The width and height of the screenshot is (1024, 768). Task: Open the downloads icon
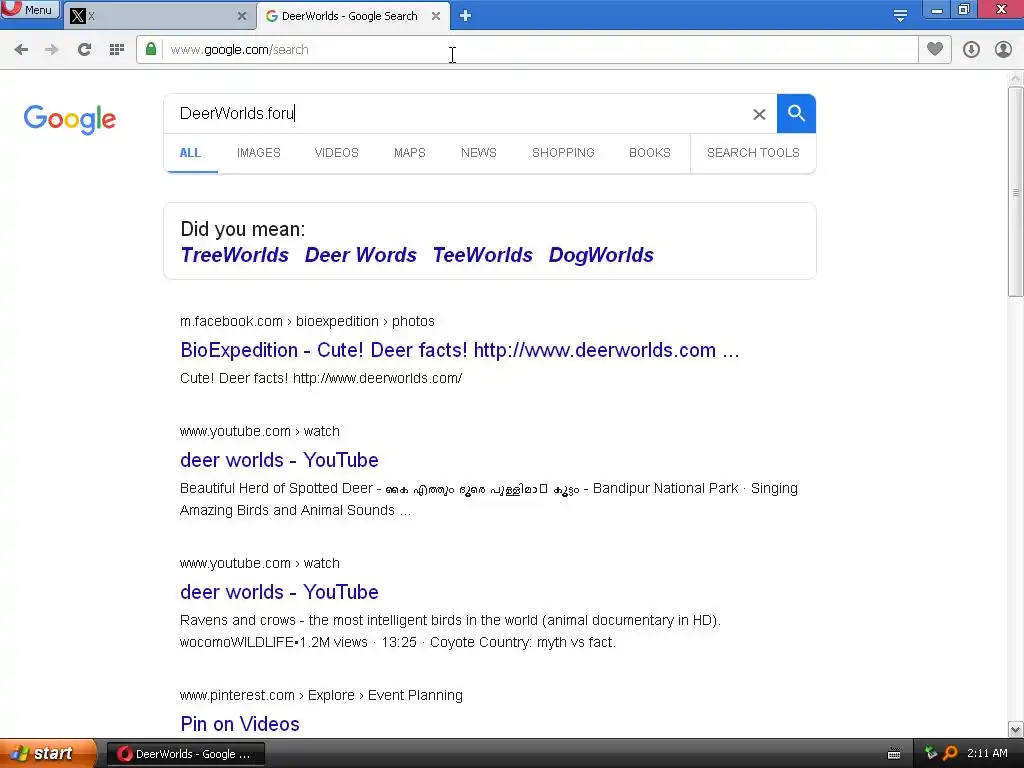pos(971,50)
